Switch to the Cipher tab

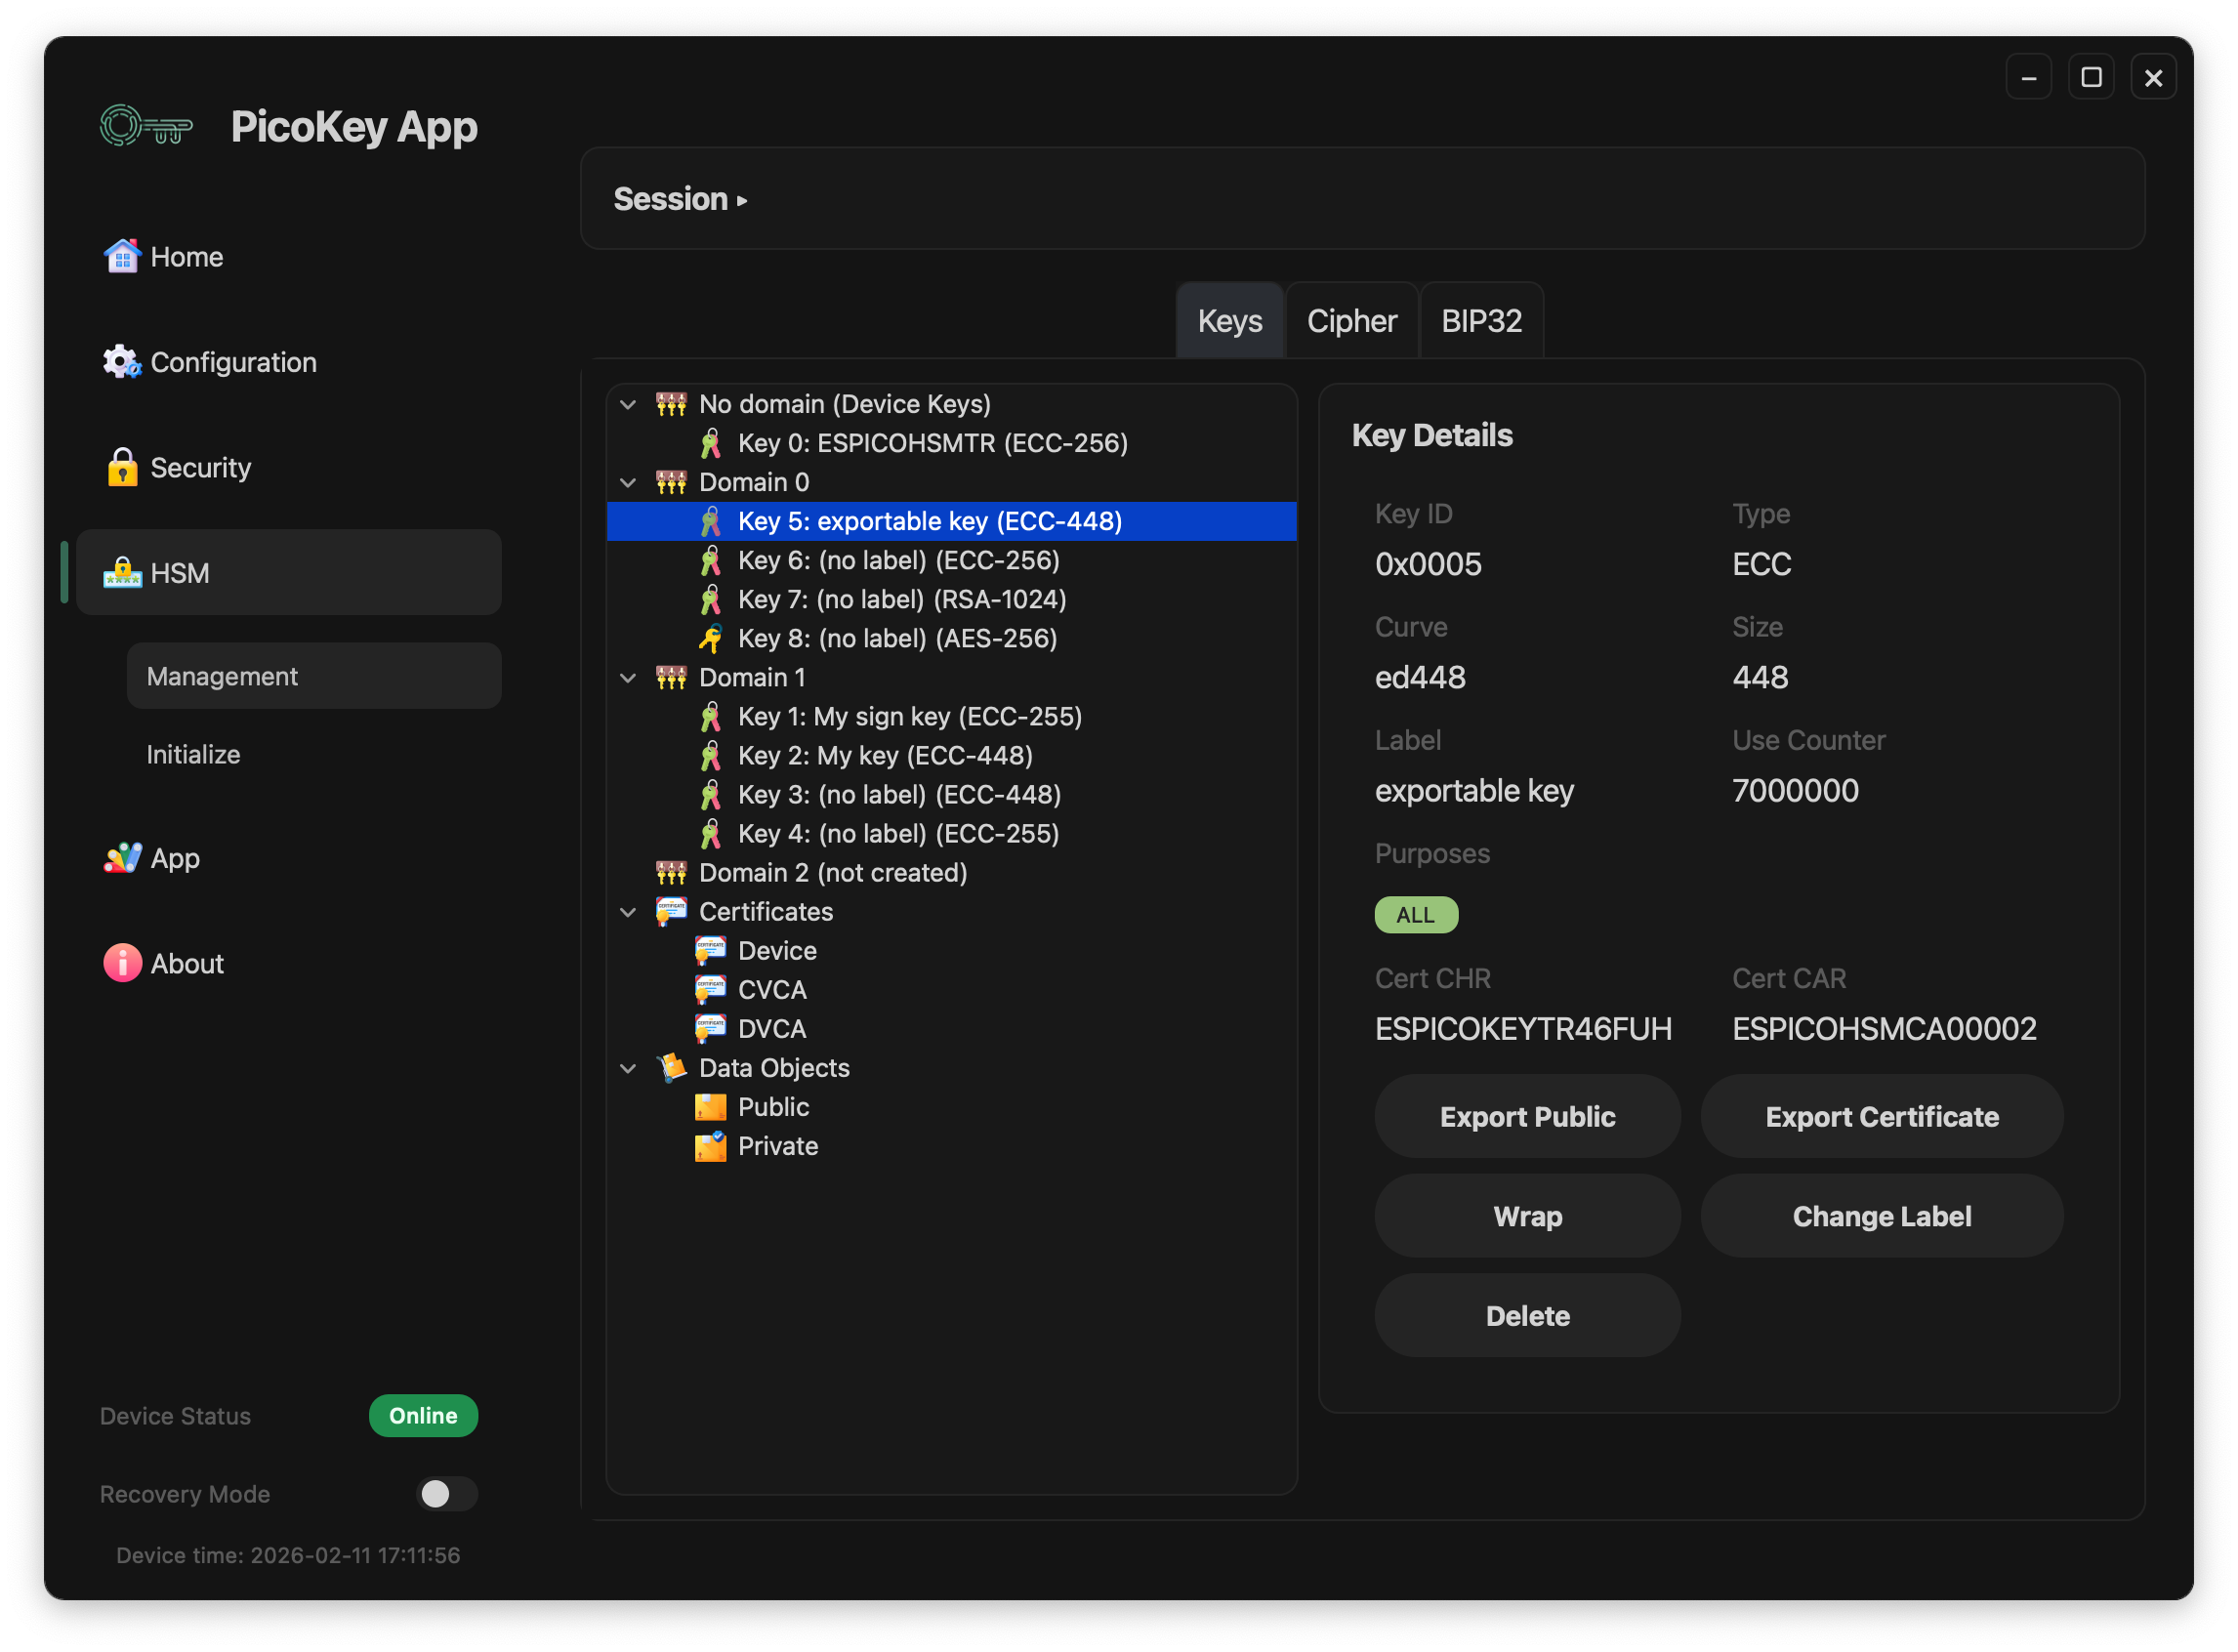click(1351, 321)
